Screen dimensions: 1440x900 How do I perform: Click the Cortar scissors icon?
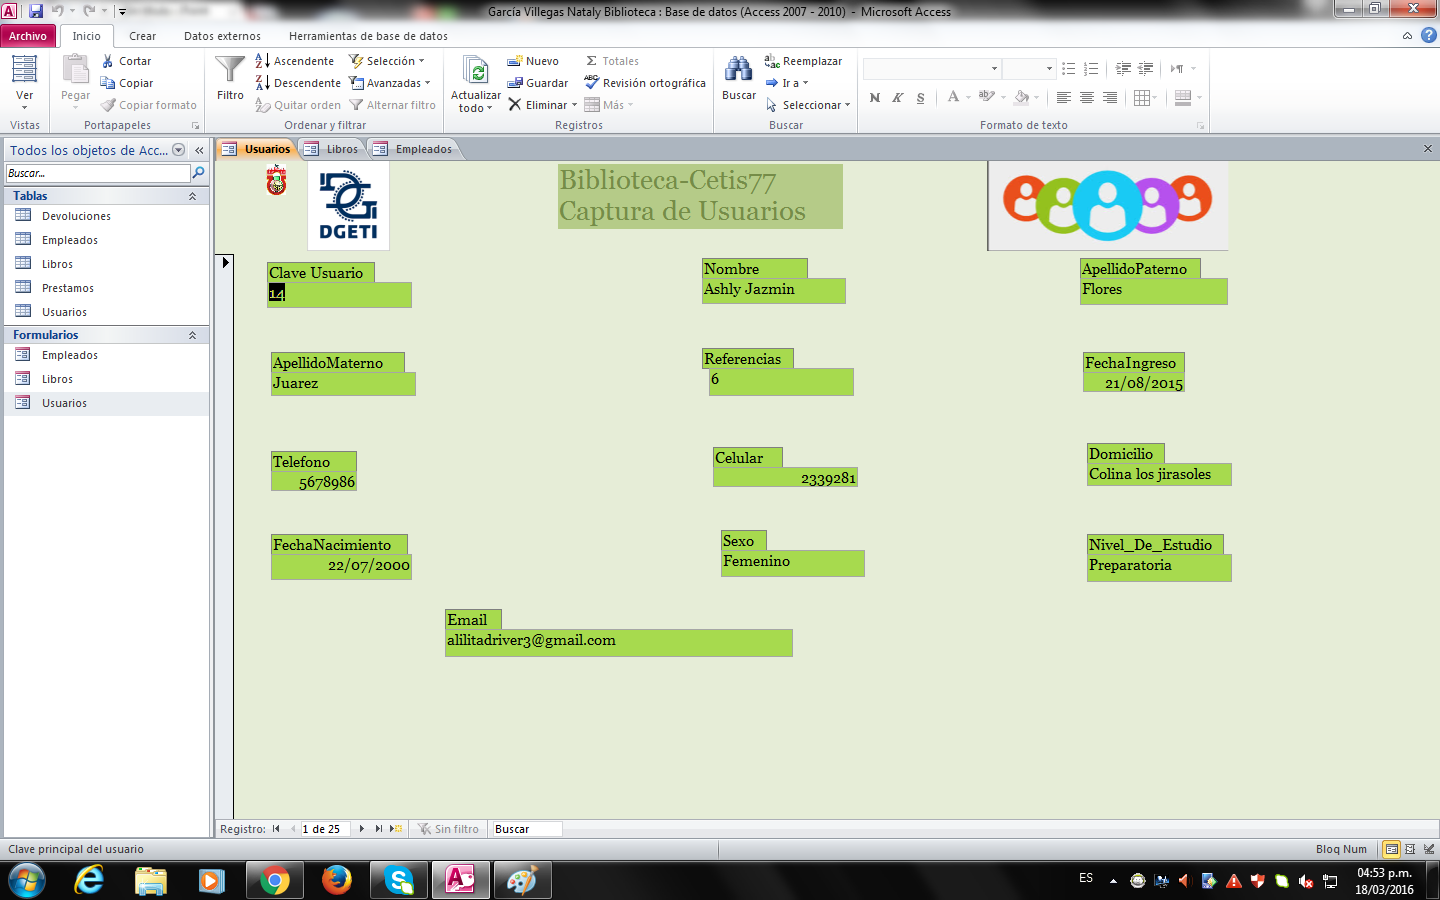pos(108,61)
